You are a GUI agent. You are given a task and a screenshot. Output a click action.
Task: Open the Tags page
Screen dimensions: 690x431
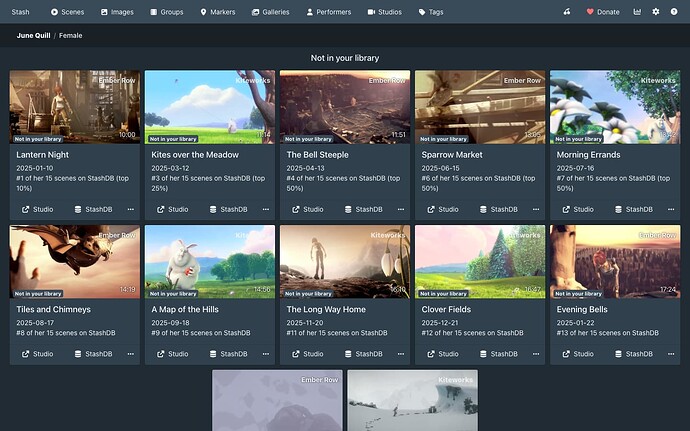coord(431,12)
